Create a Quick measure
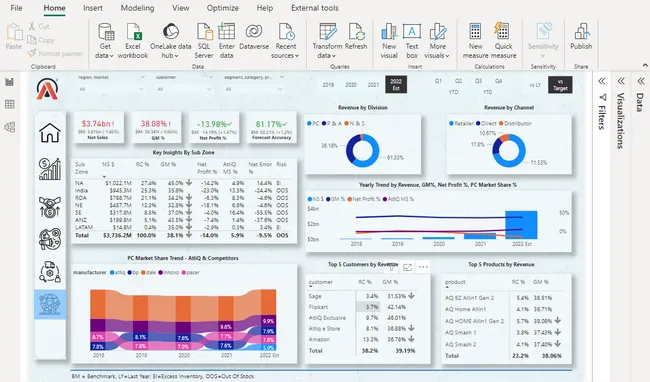This screenshot has width=650, height=382. (503, 41)
